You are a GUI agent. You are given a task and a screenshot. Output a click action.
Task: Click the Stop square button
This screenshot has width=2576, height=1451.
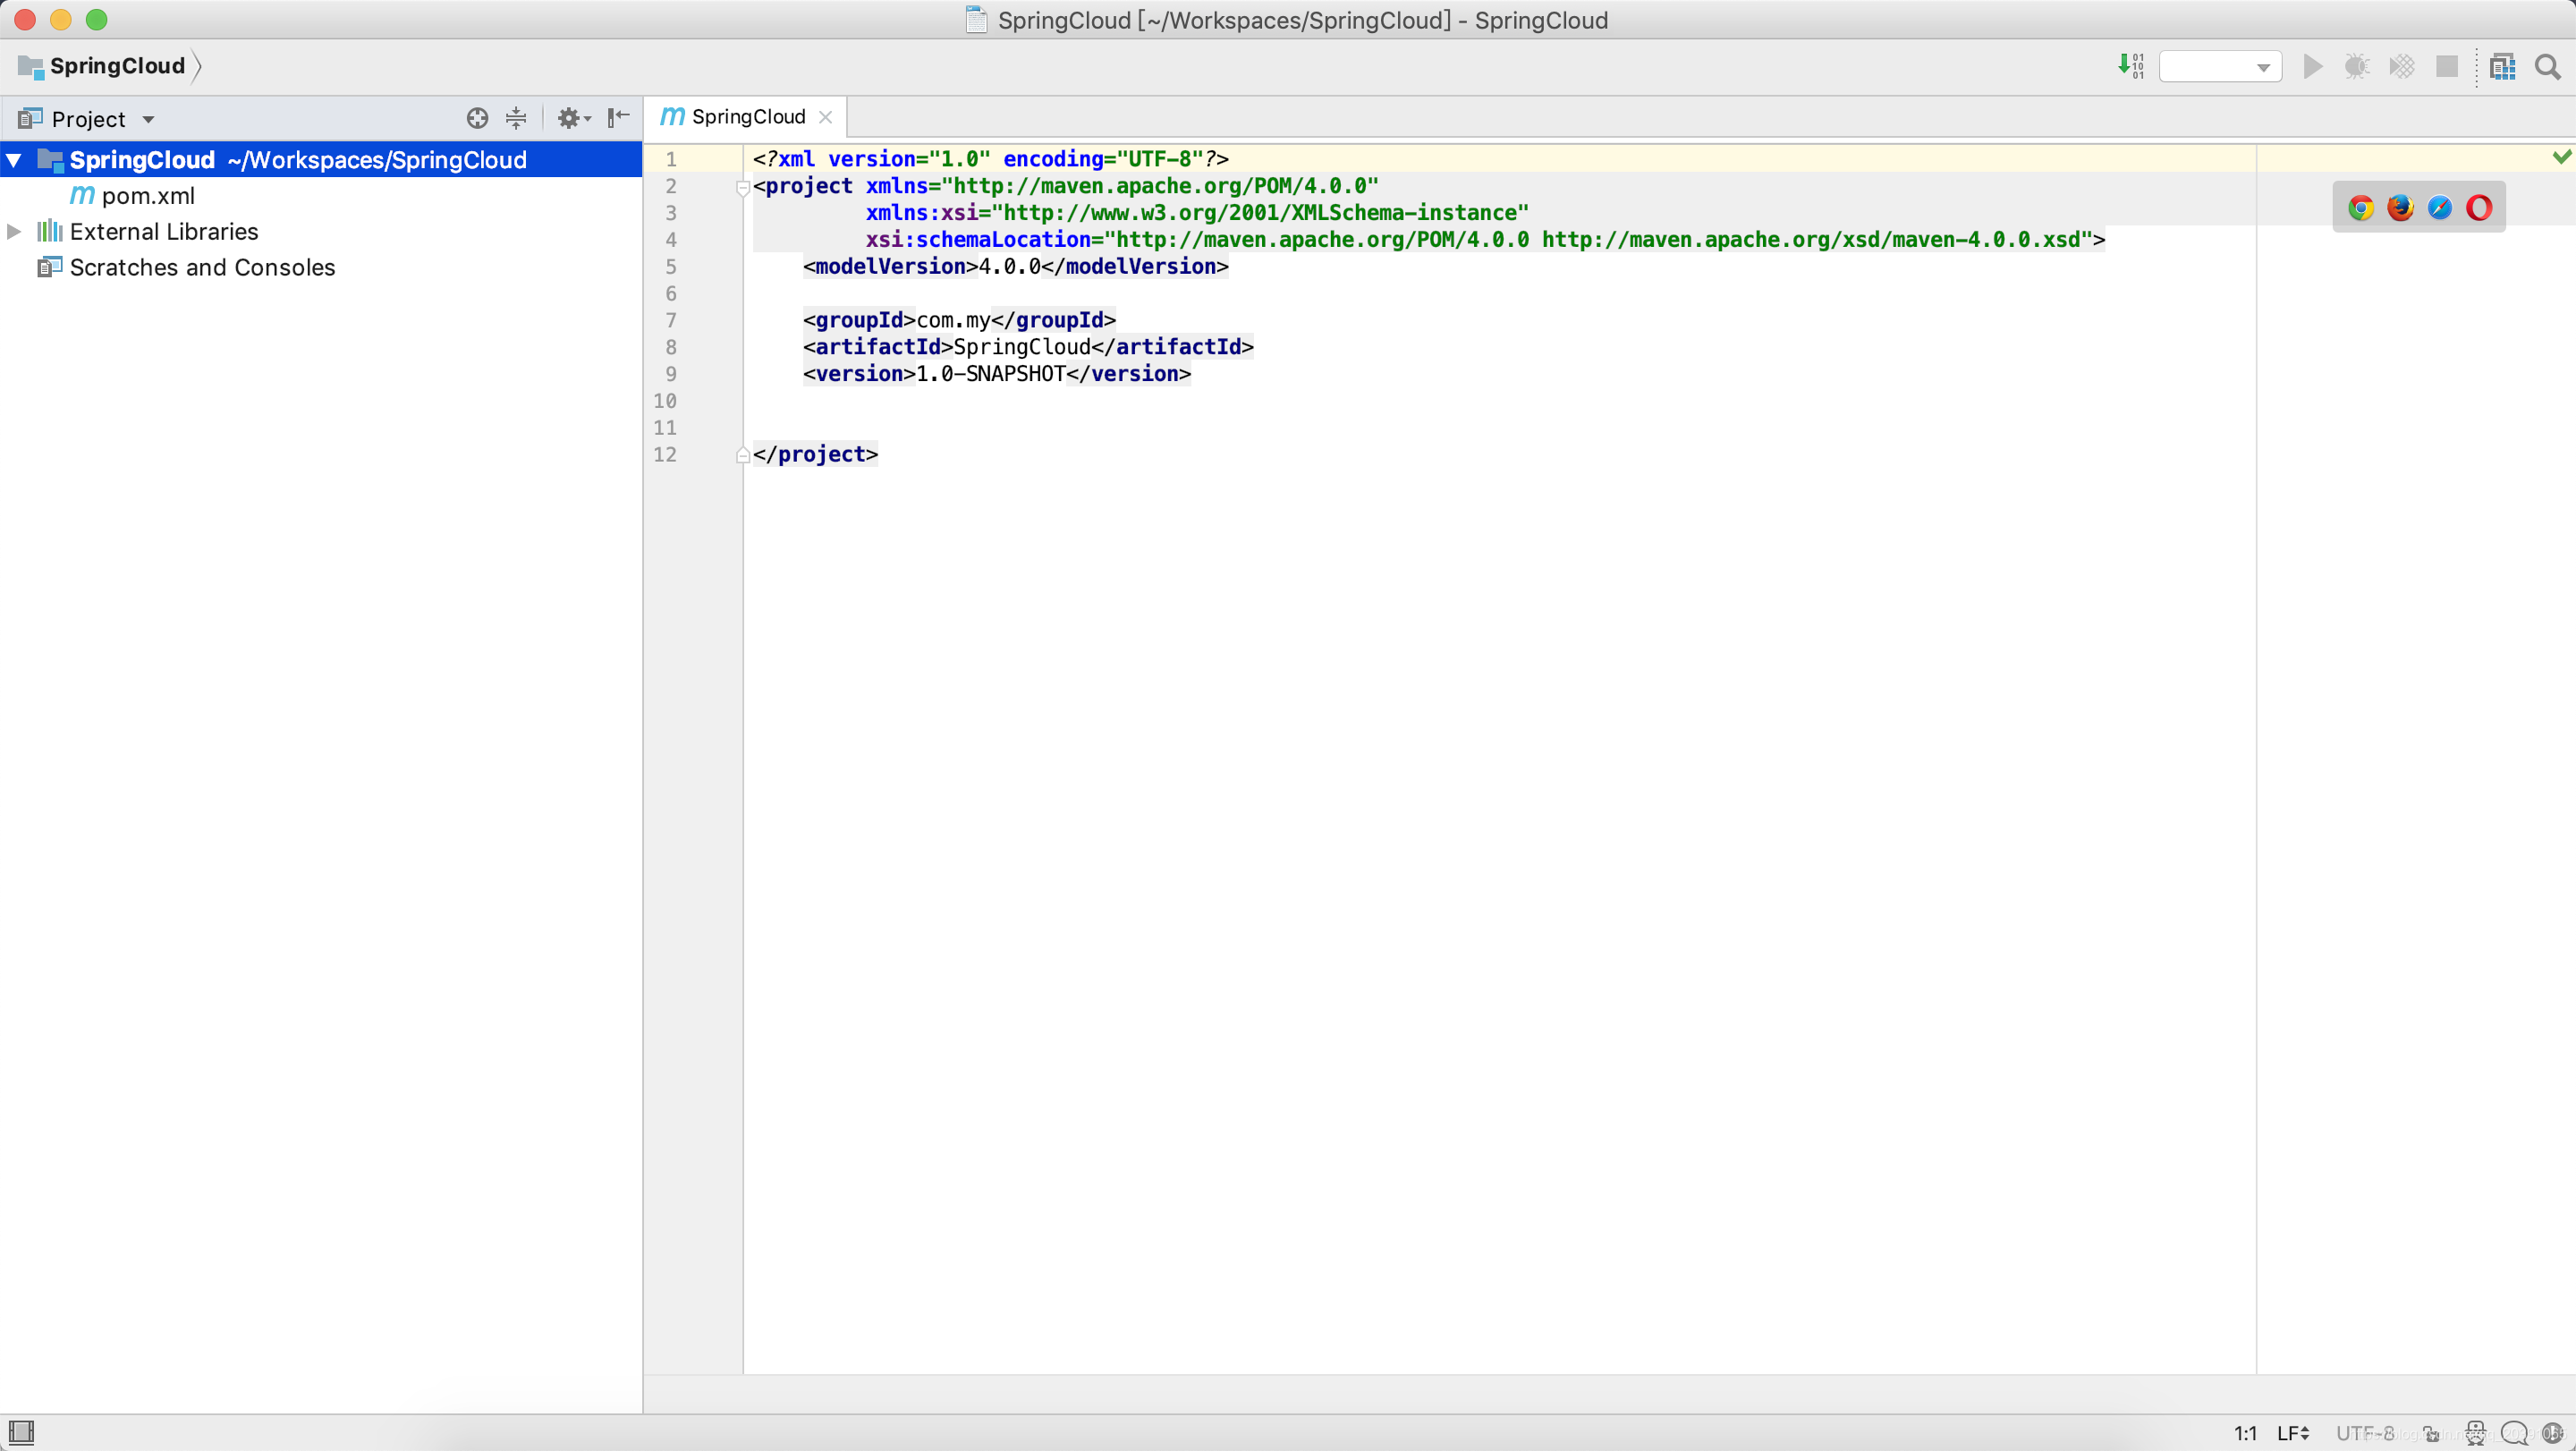click(x=2447, y=67)
